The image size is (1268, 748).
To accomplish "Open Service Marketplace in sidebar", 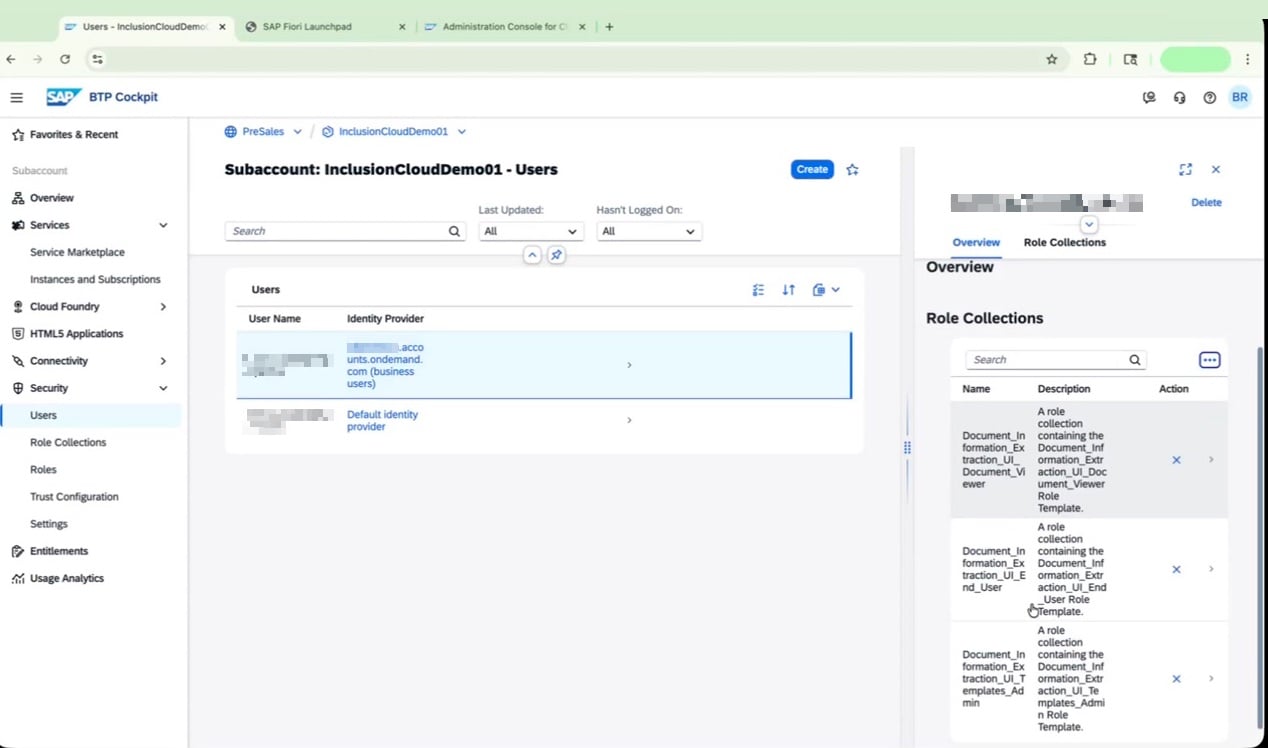I will (x=77, y=253).
